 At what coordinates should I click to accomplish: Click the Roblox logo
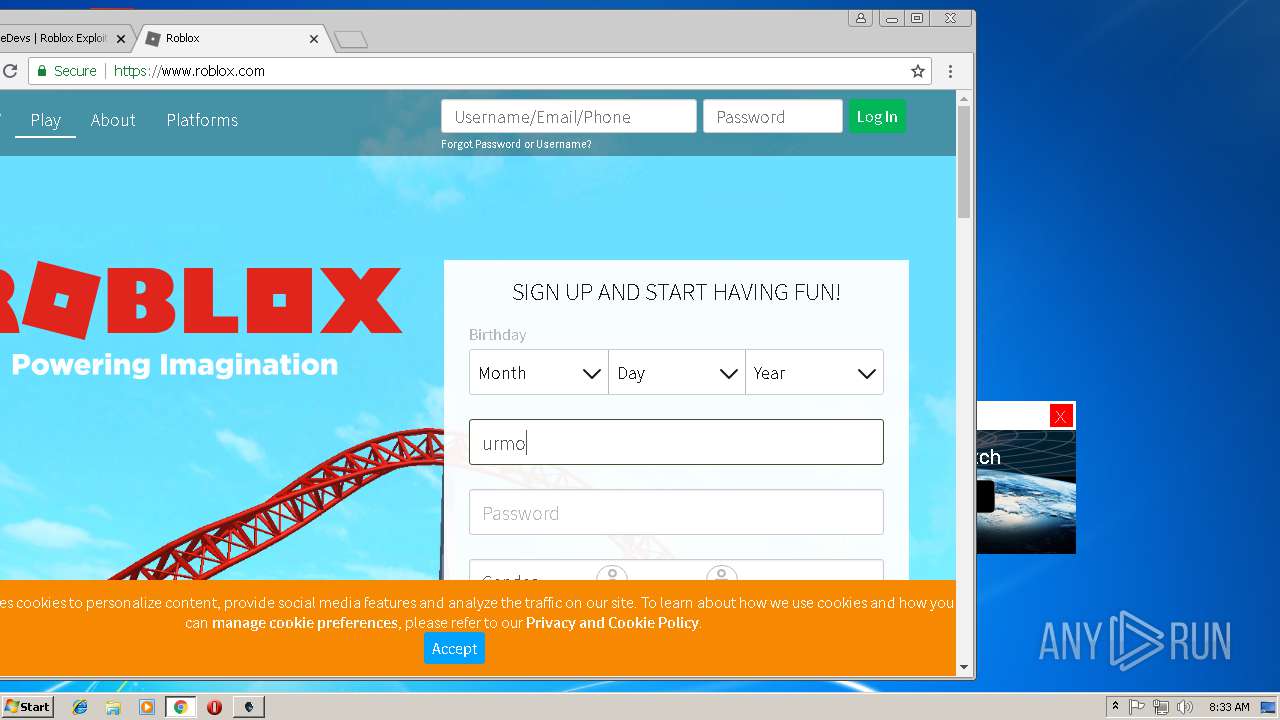click(200, 299)
